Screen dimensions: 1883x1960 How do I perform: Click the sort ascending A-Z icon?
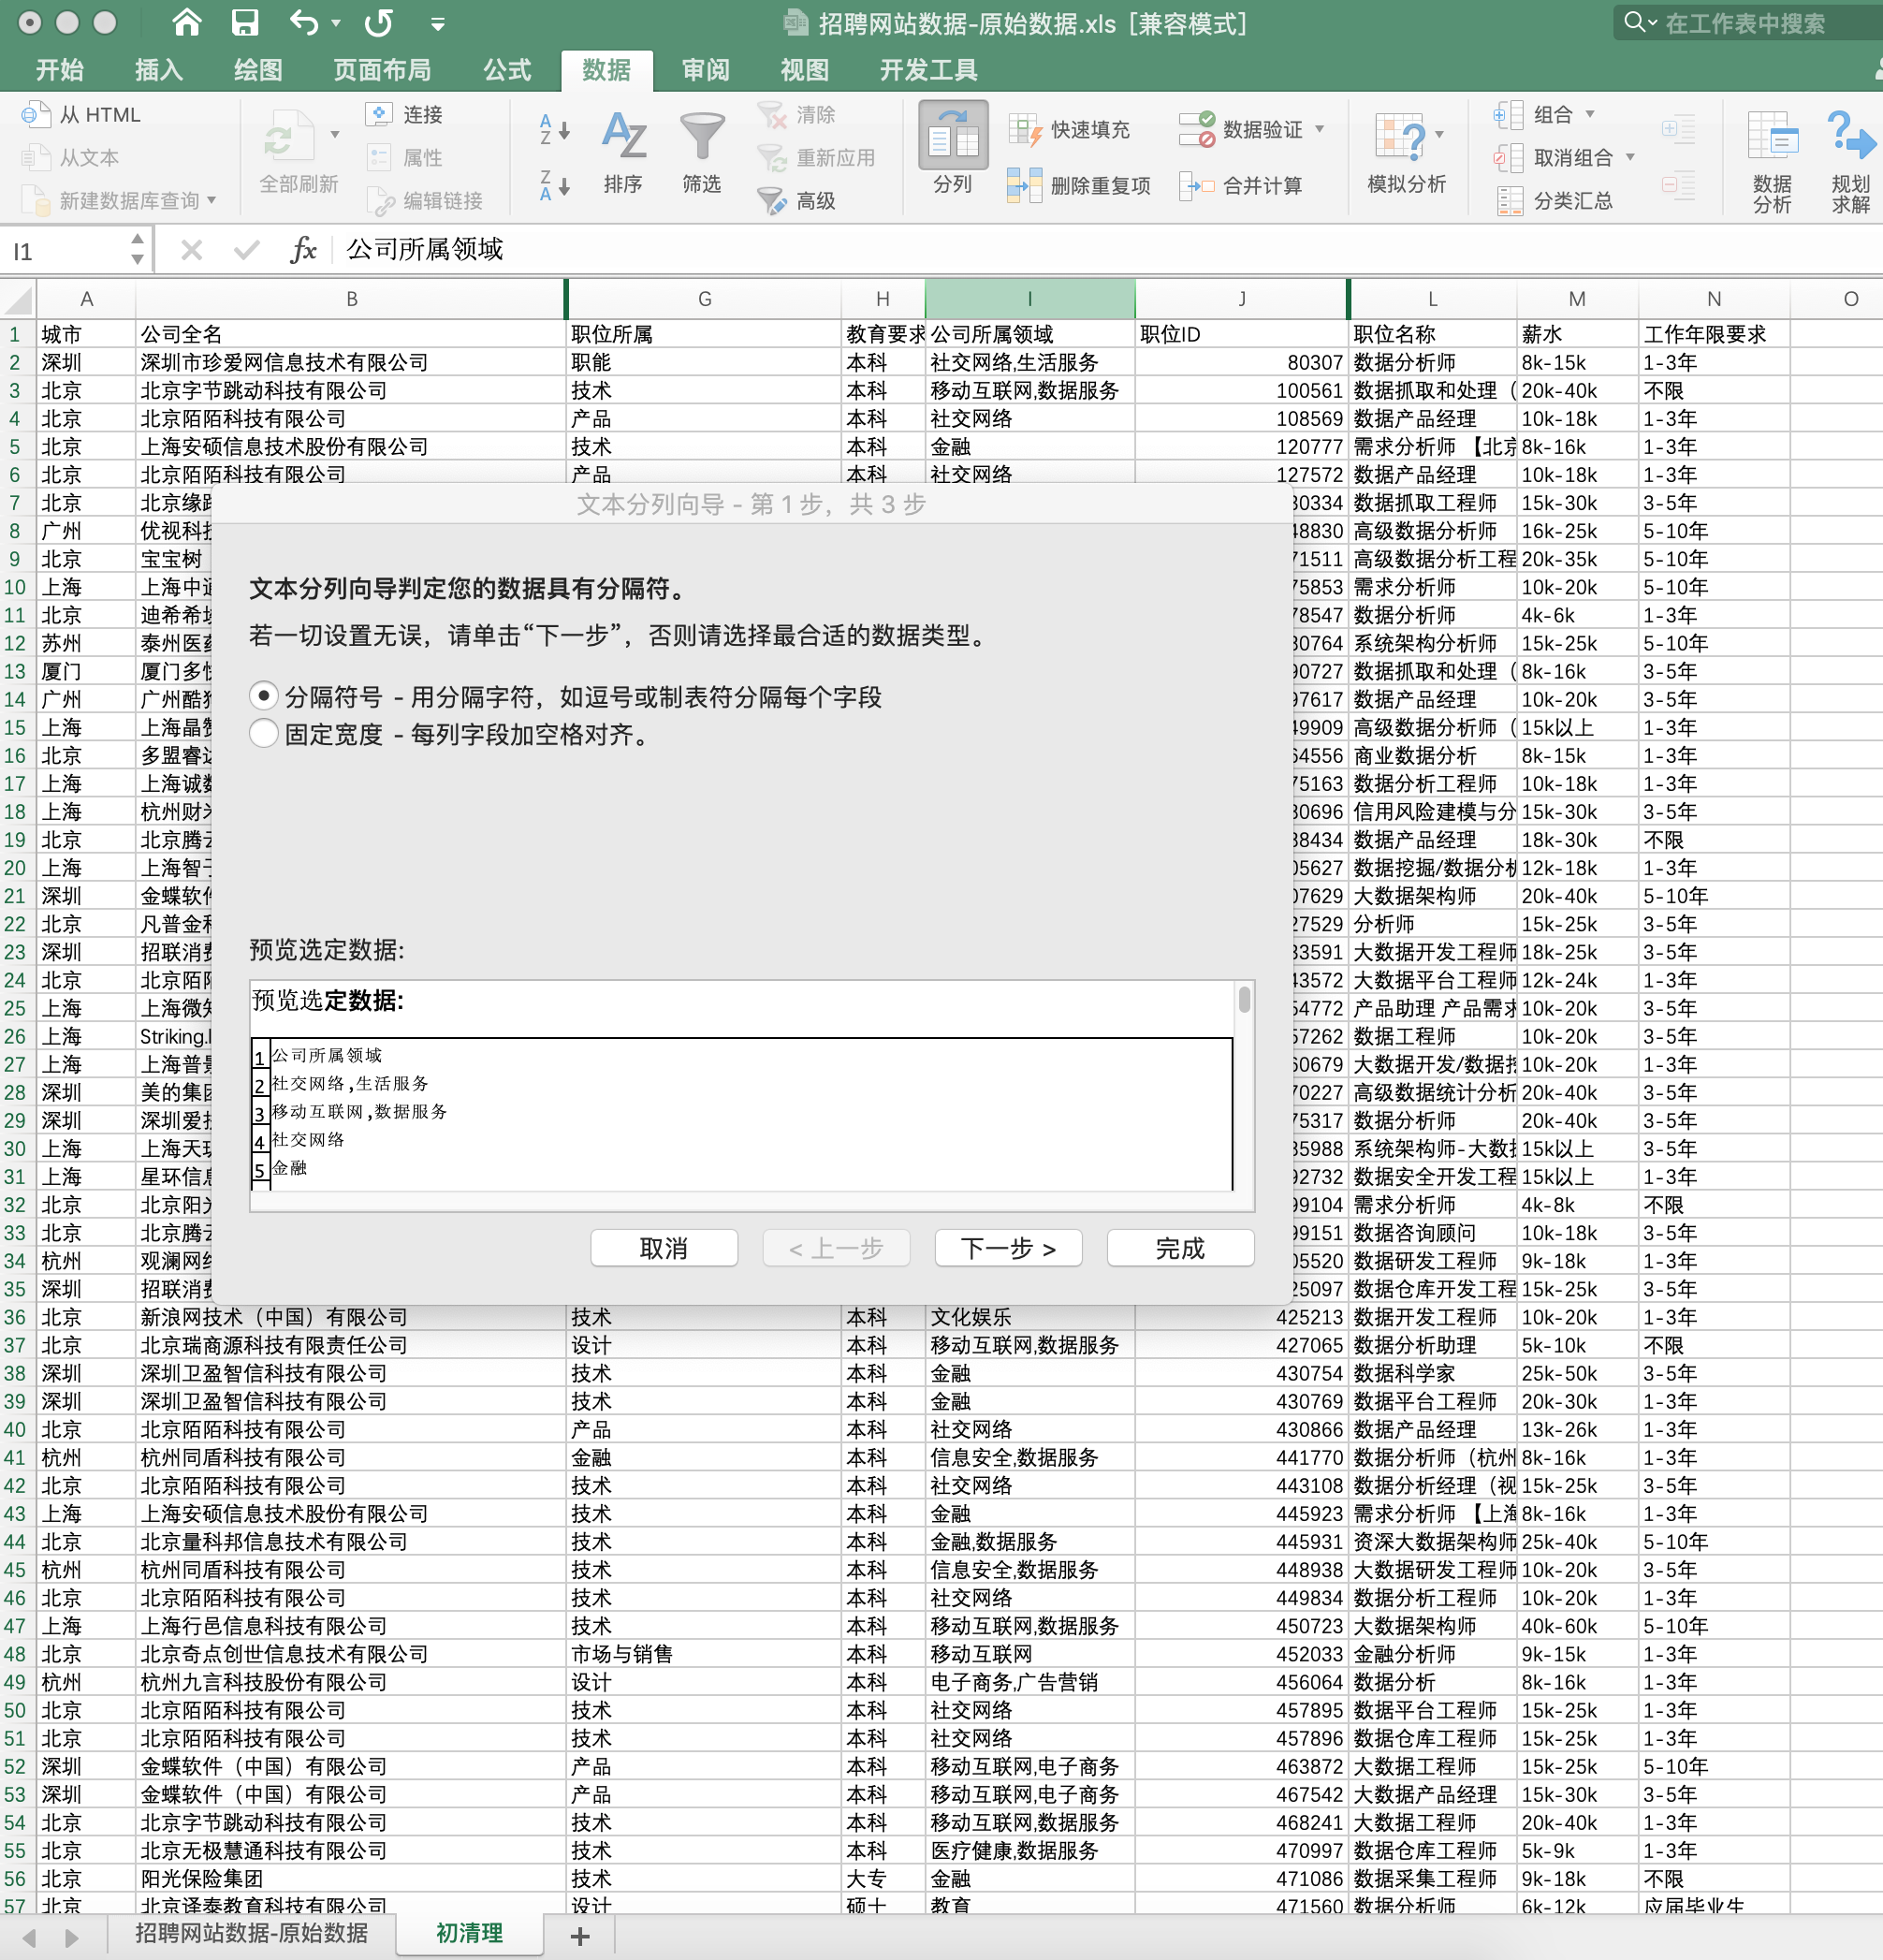point(554,129)
